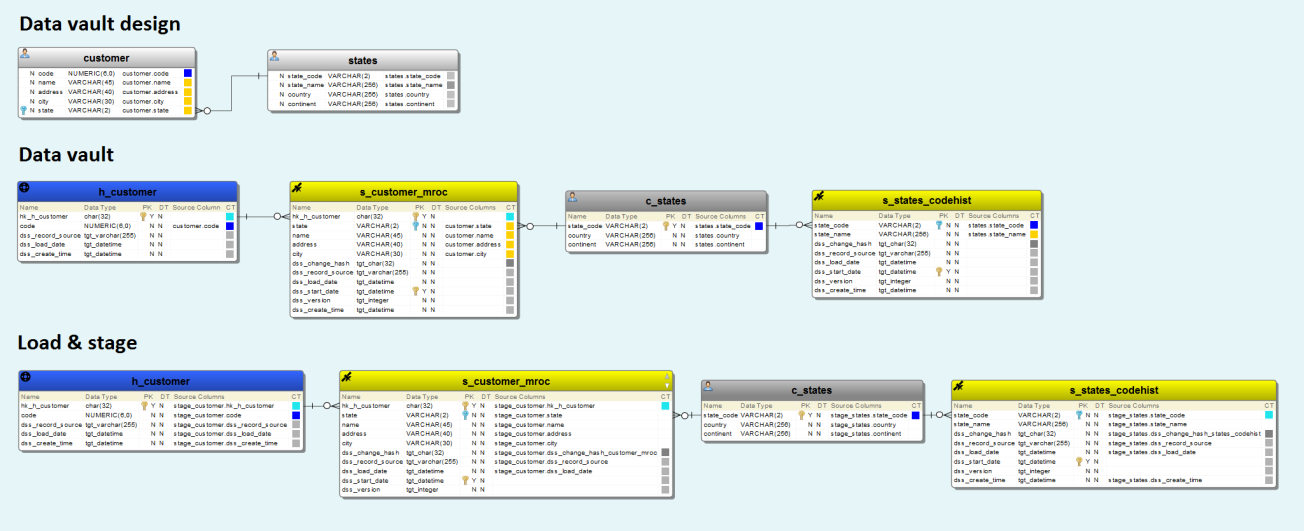Image resolution: width=1304 pixels, height=531 pixels.
Task: Click the 'Data vault design' heading
Action: 100,24
